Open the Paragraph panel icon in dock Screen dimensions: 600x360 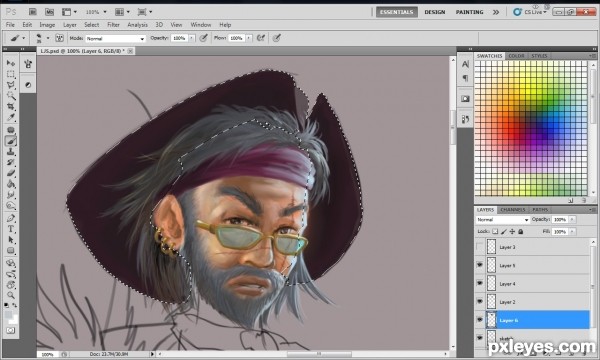pos(465,78)
